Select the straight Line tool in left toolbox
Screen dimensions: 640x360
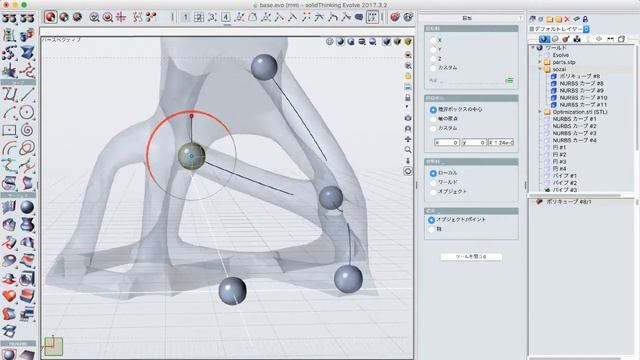[x=27, y=94]
